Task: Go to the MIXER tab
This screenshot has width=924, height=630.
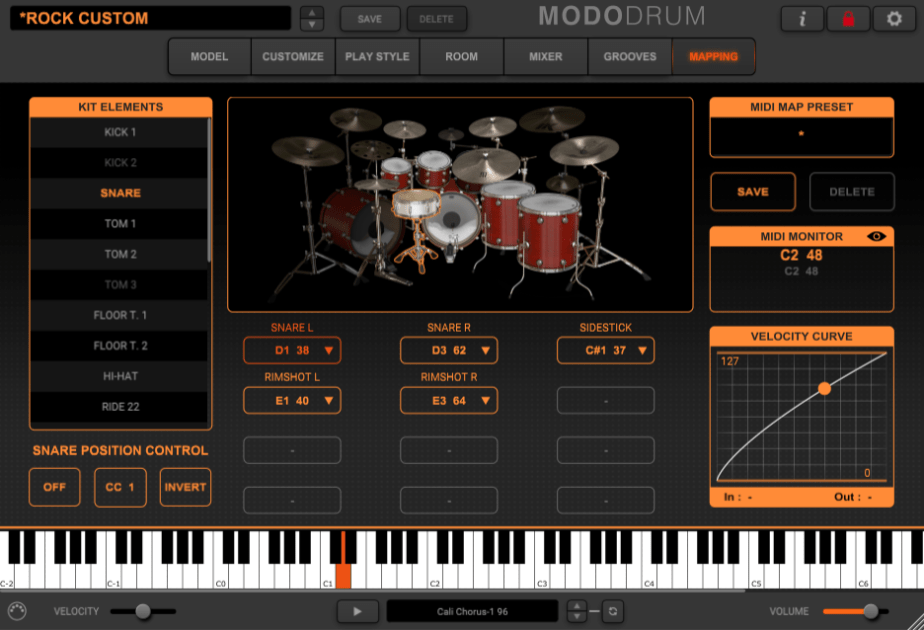Action: [x=546, y=57]
